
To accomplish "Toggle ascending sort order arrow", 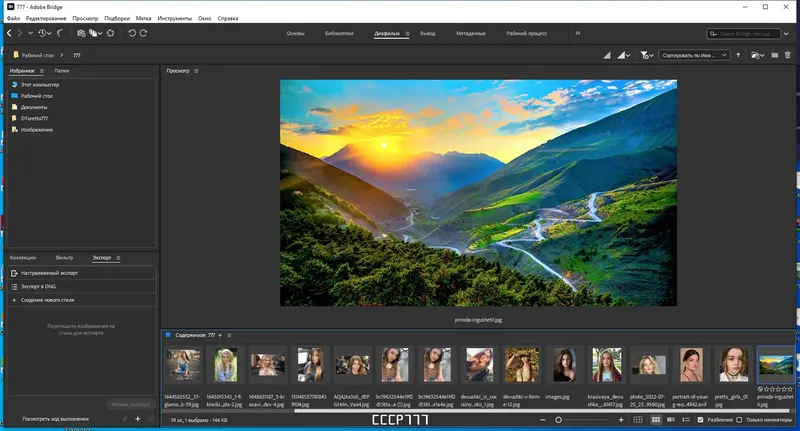I will click(x=738, y=55).
